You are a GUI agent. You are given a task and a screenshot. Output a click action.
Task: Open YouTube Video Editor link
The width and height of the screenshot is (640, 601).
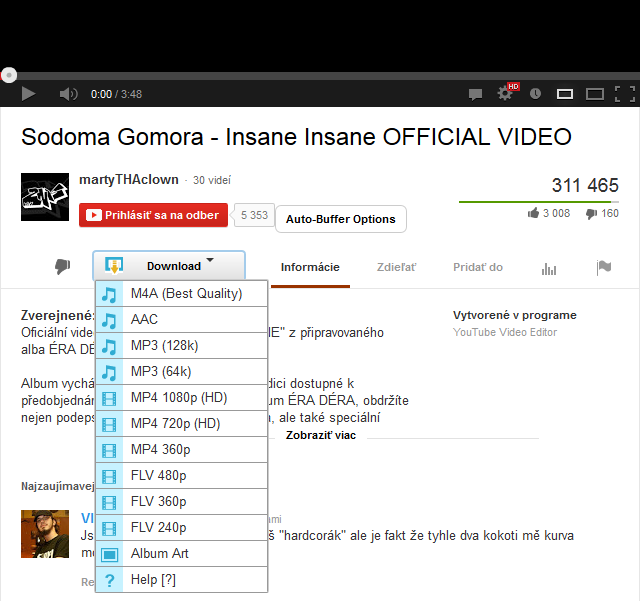click(505, 332)
